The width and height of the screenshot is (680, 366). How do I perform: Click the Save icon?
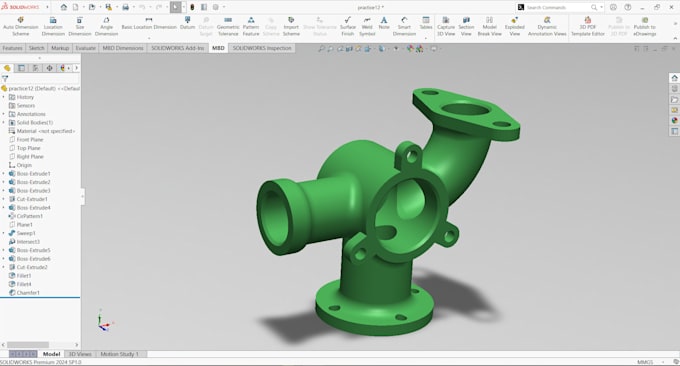click(108, 7)
